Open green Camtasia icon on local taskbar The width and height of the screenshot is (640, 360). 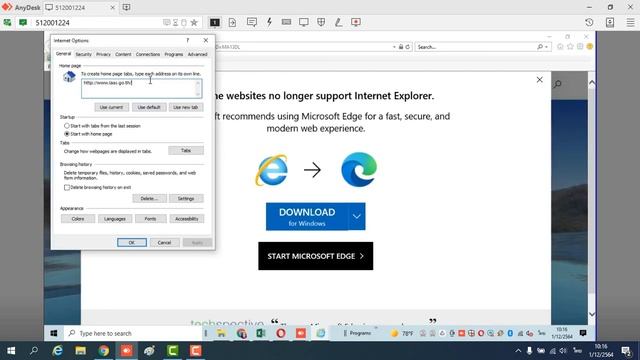click(173, 351)
